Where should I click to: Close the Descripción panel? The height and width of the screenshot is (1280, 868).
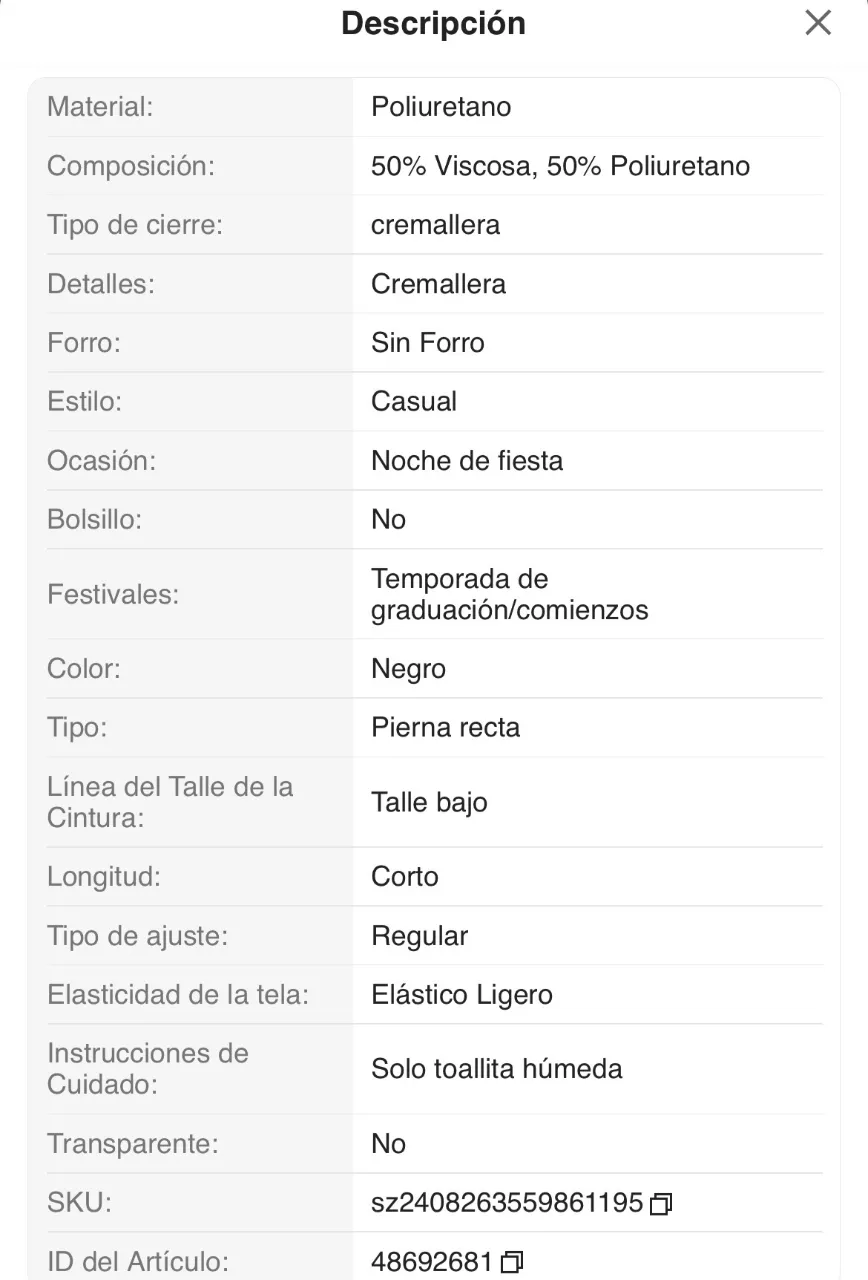click(x=818, y=23)
